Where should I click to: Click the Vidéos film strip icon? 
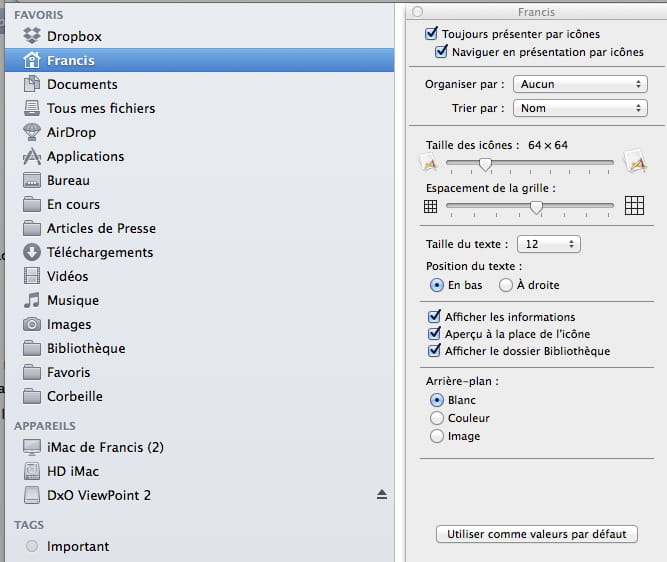pos(32,276)
